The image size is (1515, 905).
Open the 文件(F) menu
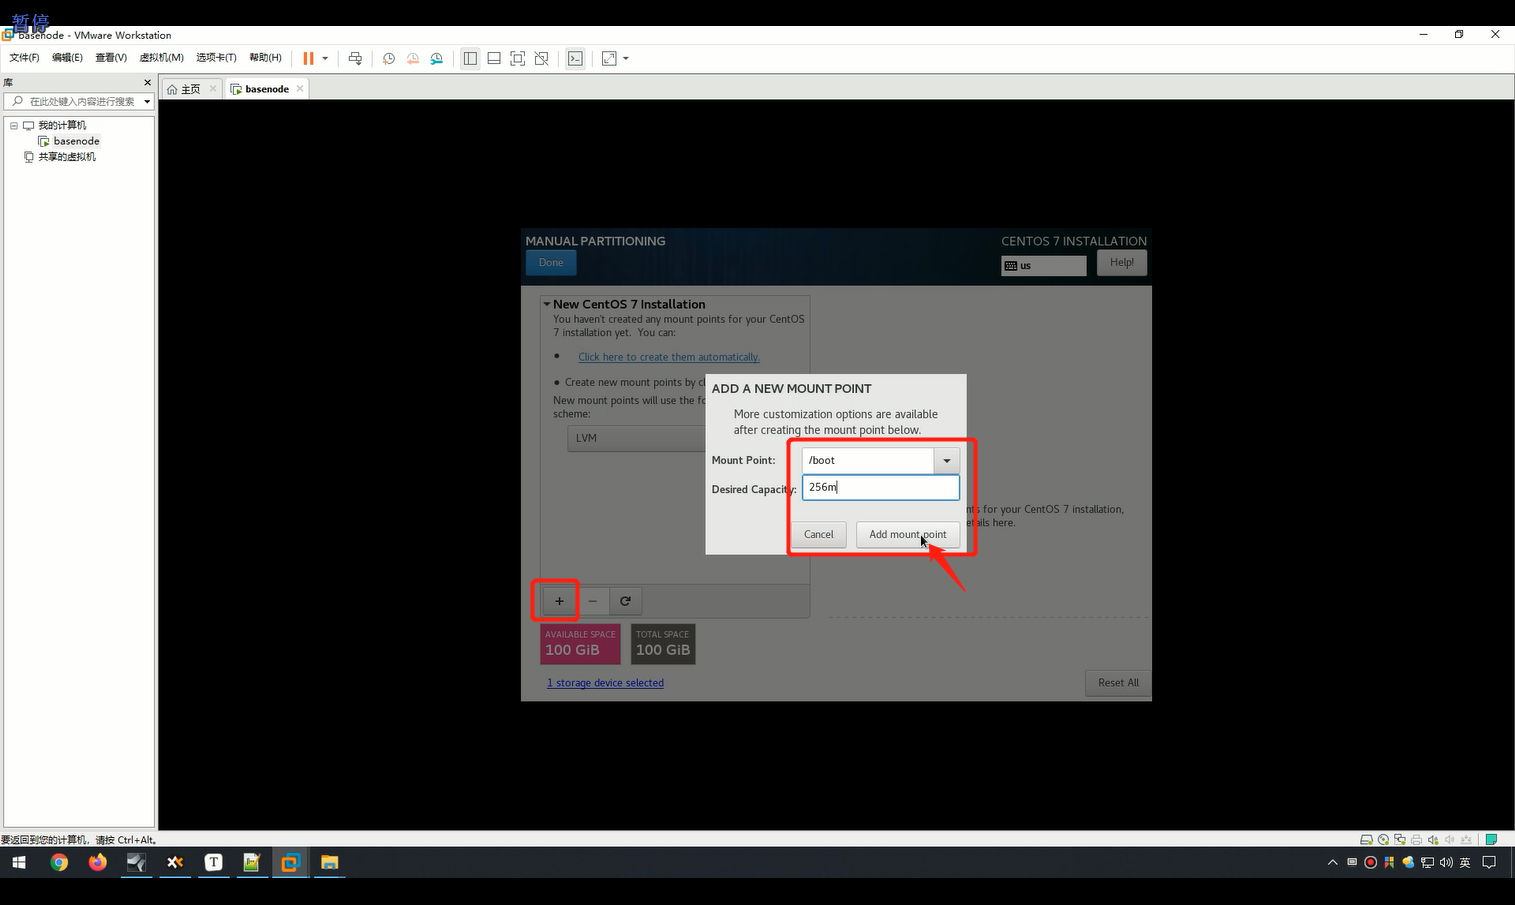24,58
